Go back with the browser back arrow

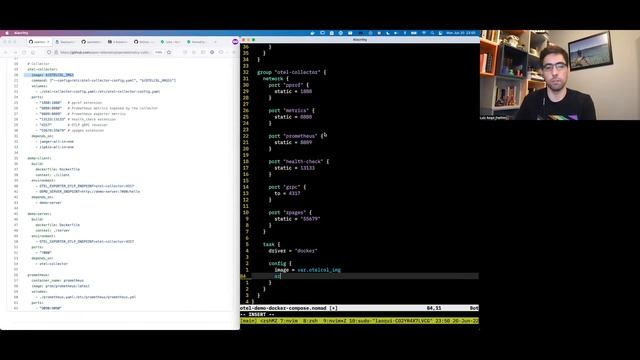pyautogui.click(x=6, y=52)
